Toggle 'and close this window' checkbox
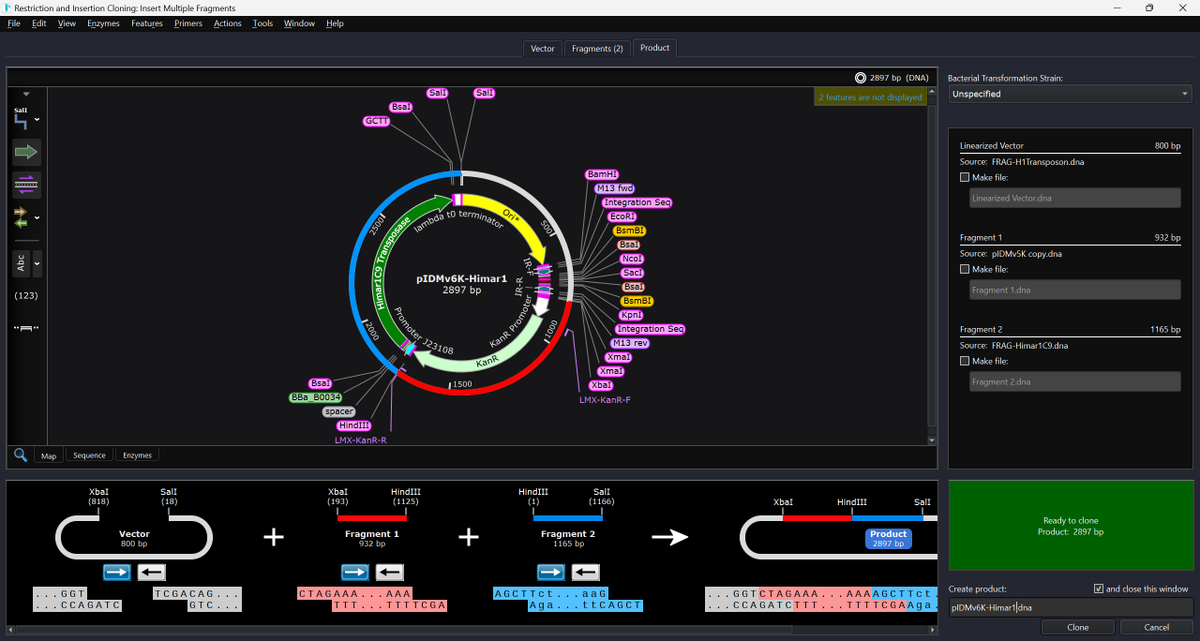Viewport: 1200px width, 641px height. tap(1099, 589)
